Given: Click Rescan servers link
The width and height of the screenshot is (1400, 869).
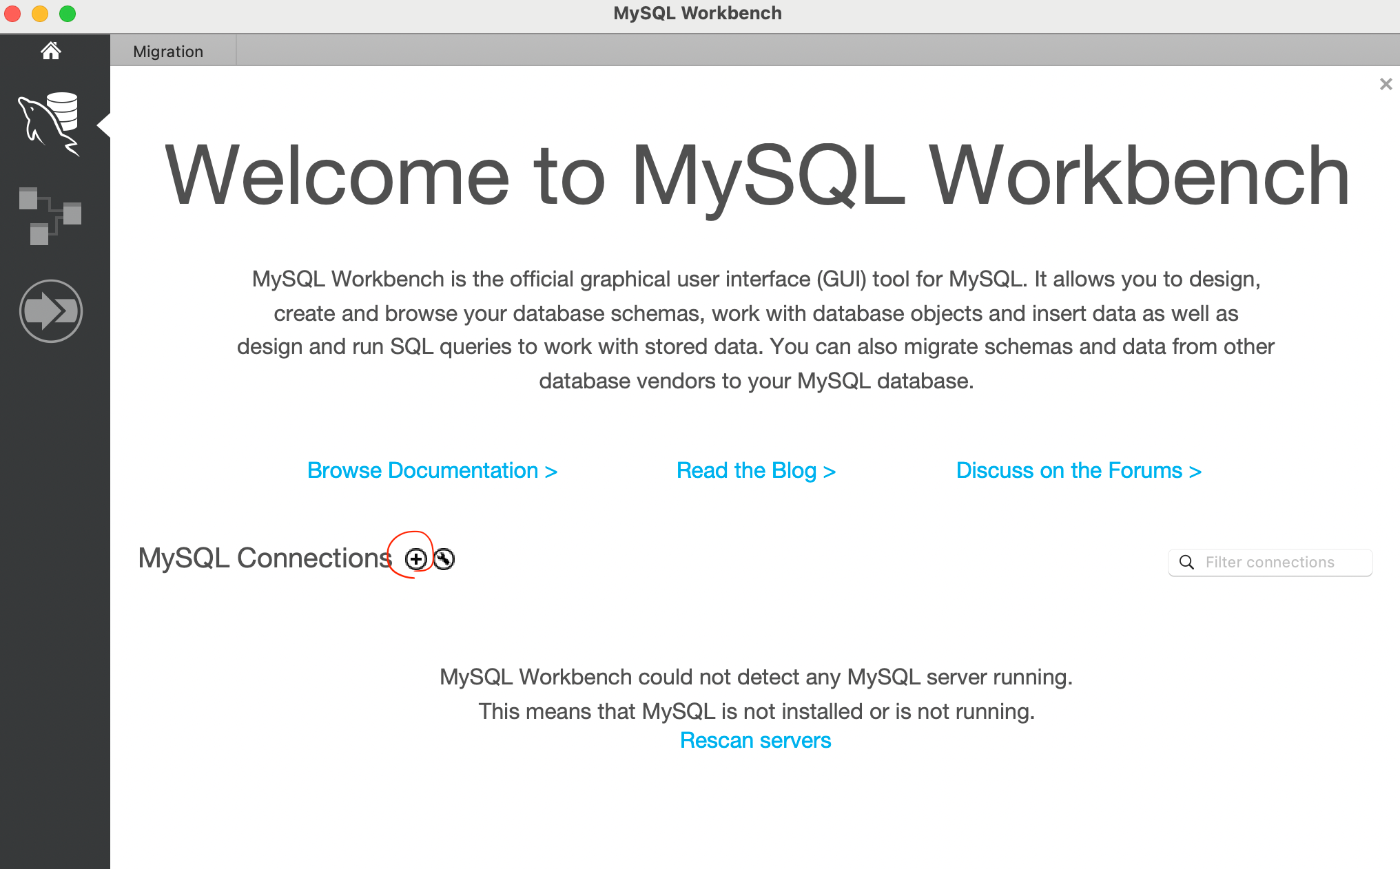Looking at the screenshot, I should [x=755, y=740].
